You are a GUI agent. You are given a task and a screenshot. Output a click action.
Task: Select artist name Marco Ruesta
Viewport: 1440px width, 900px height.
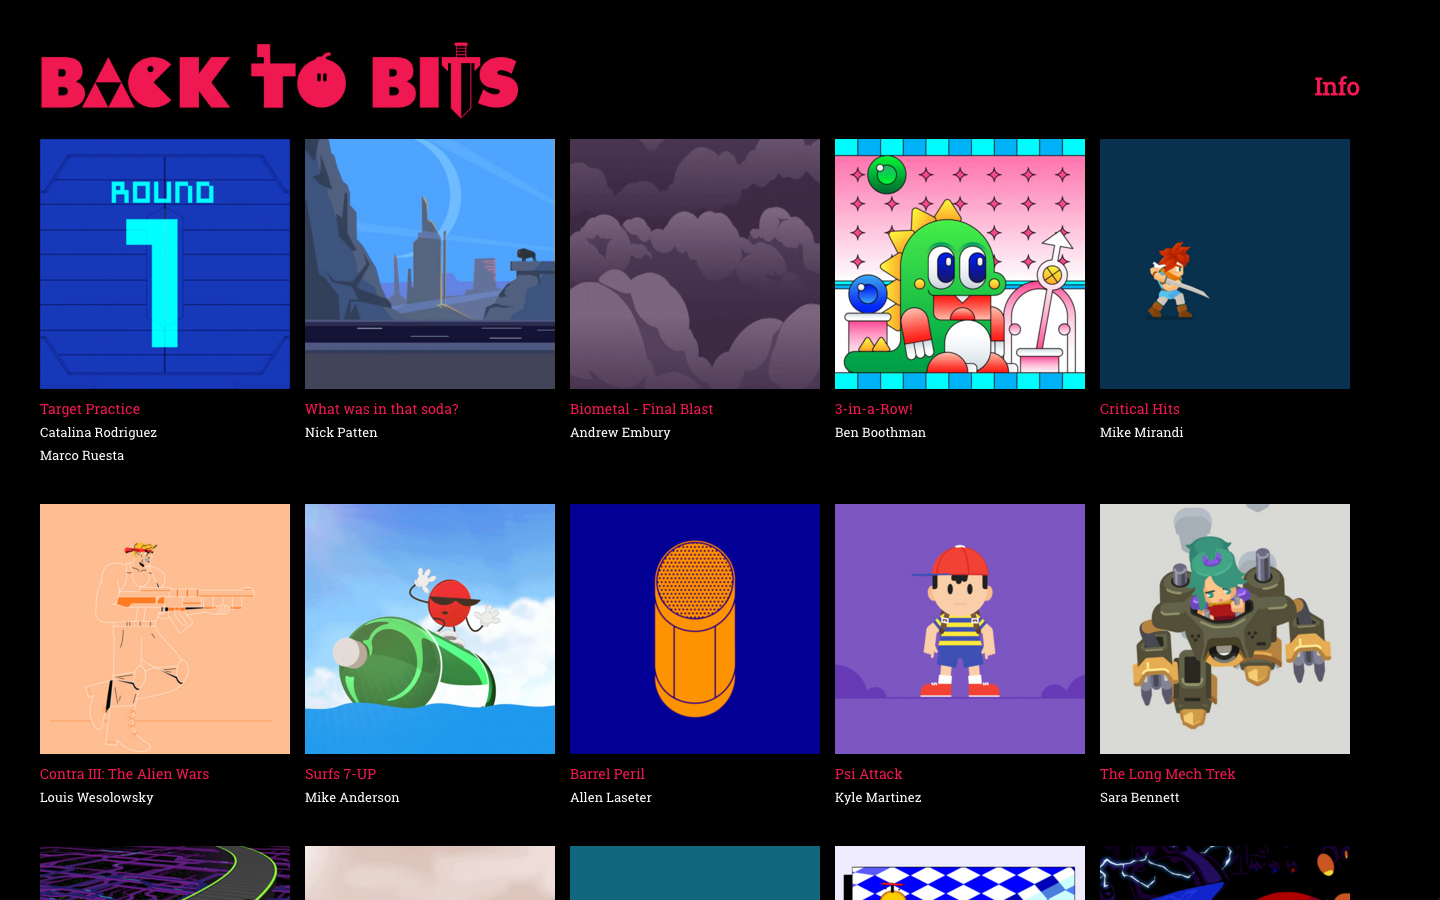(x=82, y=455)
